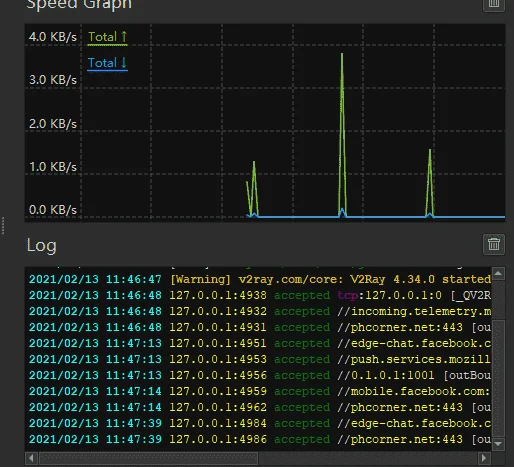Select log line for 127.0.0.1:4938 tcp
514x467 pixels.
260,295
